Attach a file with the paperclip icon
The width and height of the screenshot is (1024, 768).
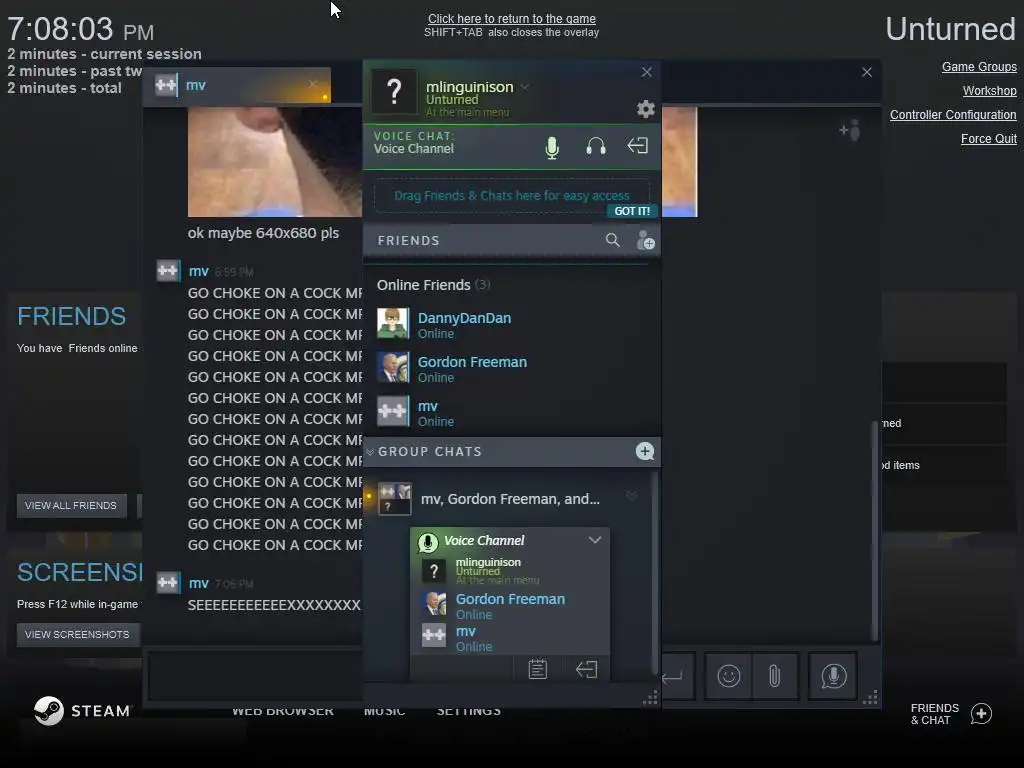[775, 676]
